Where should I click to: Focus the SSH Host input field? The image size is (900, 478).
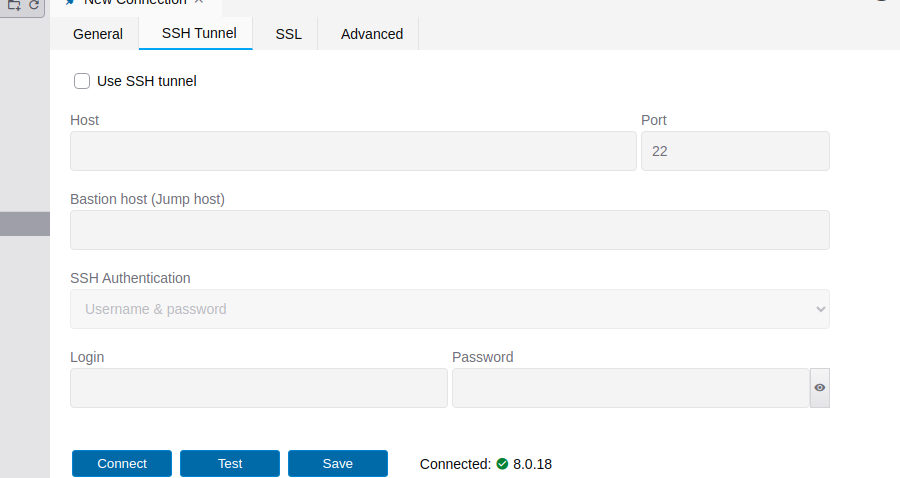click(x=353, y=151)
